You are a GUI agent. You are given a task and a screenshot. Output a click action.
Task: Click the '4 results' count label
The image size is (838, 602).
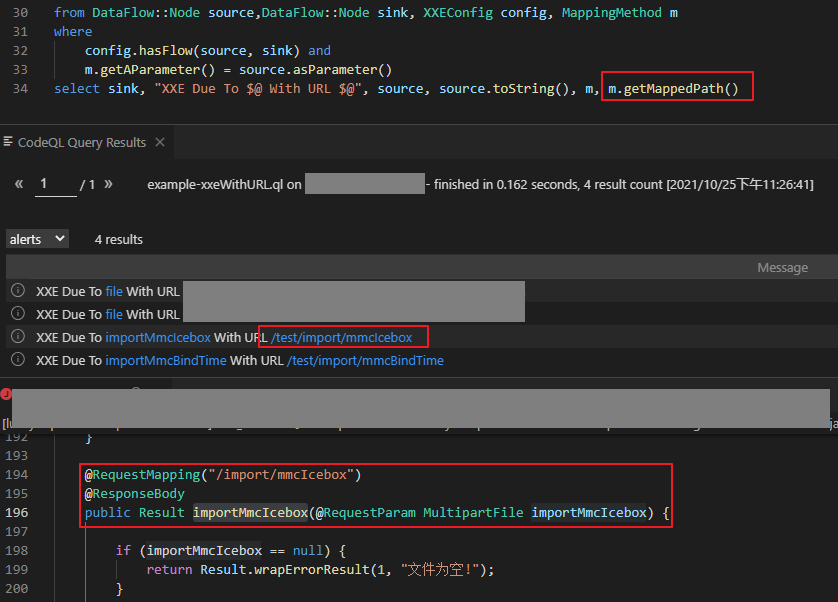coord(119,240)
